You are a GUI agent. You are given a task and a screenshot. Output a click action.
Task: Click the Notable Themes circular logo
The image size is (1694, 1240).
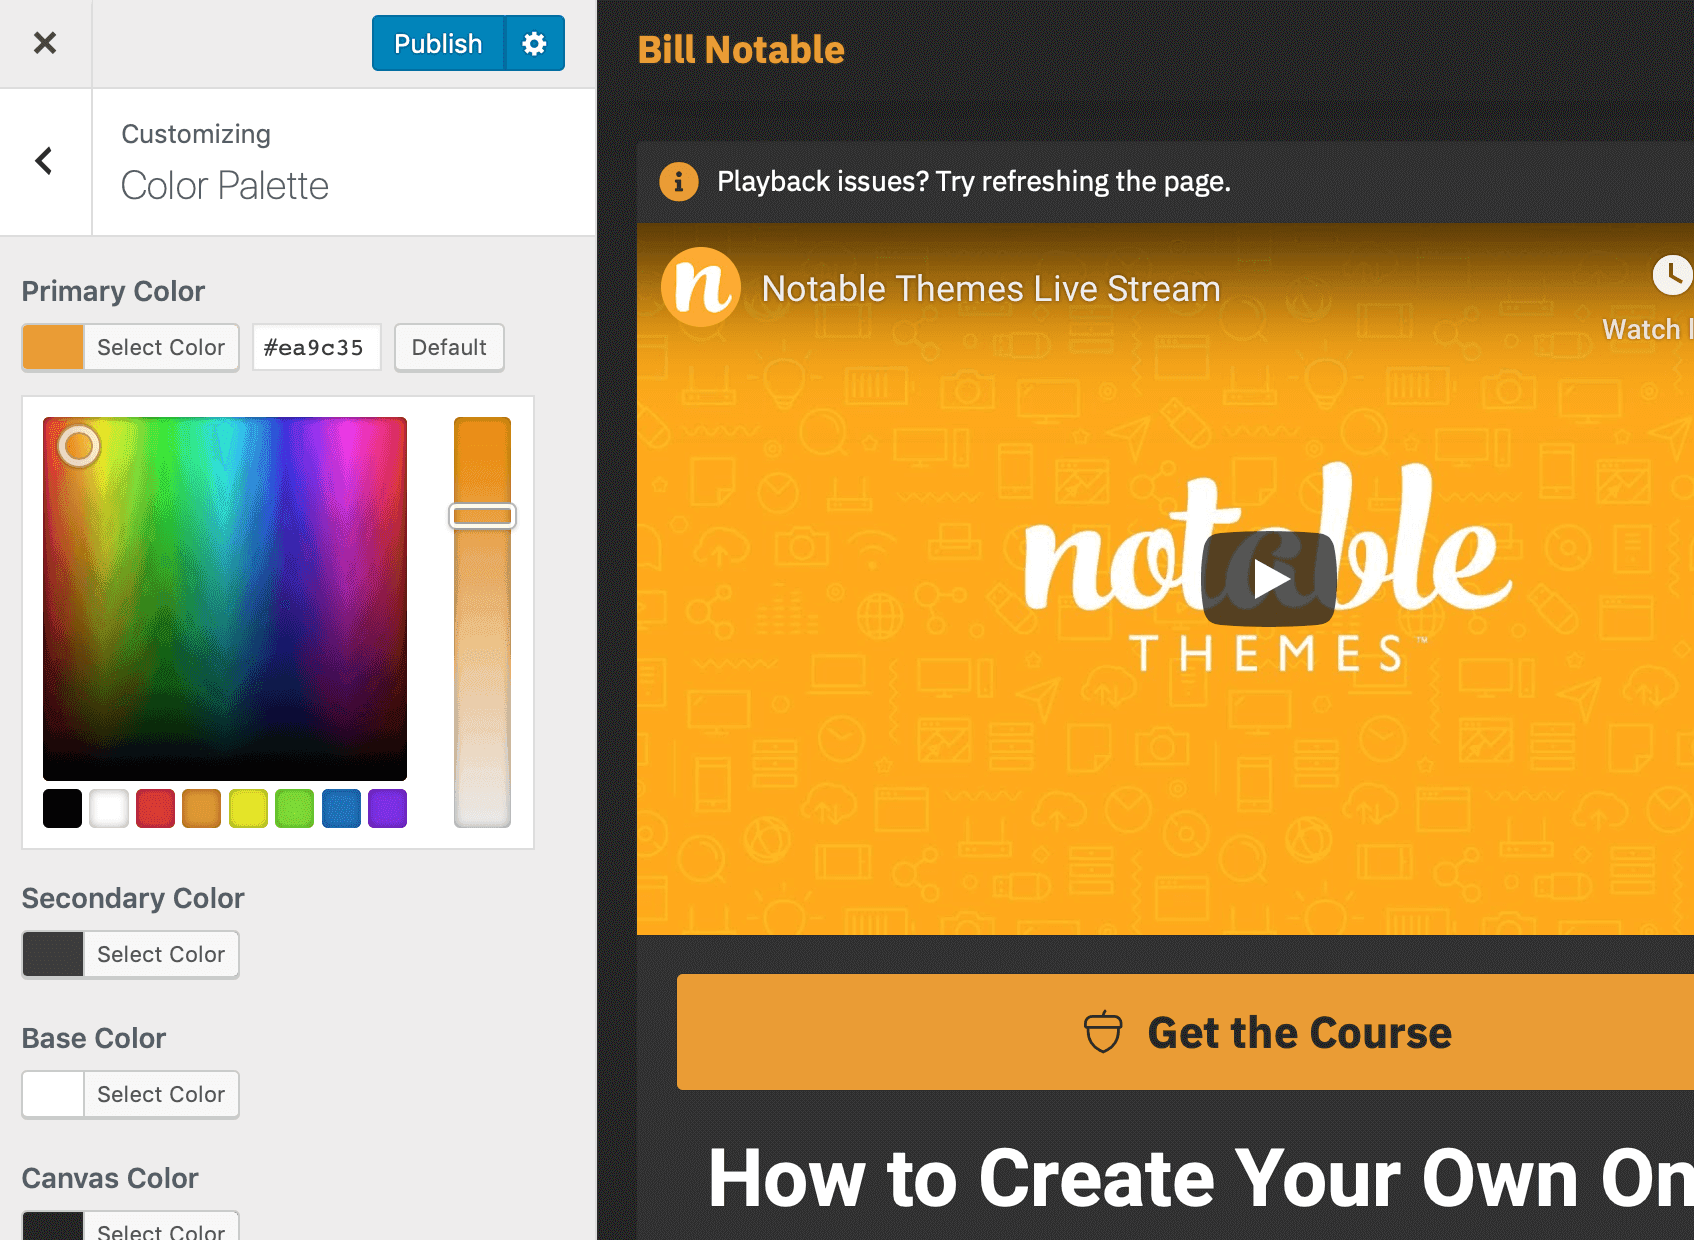(700, 287)
